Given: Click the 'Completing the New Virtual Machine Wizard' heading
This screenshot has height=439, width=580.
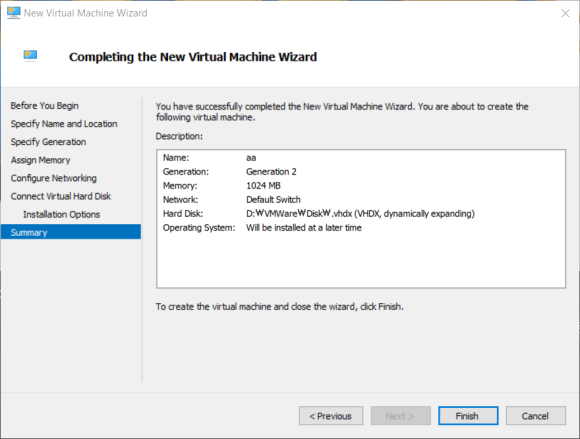Looking at the screenshot, I should [x=193, y=57].
